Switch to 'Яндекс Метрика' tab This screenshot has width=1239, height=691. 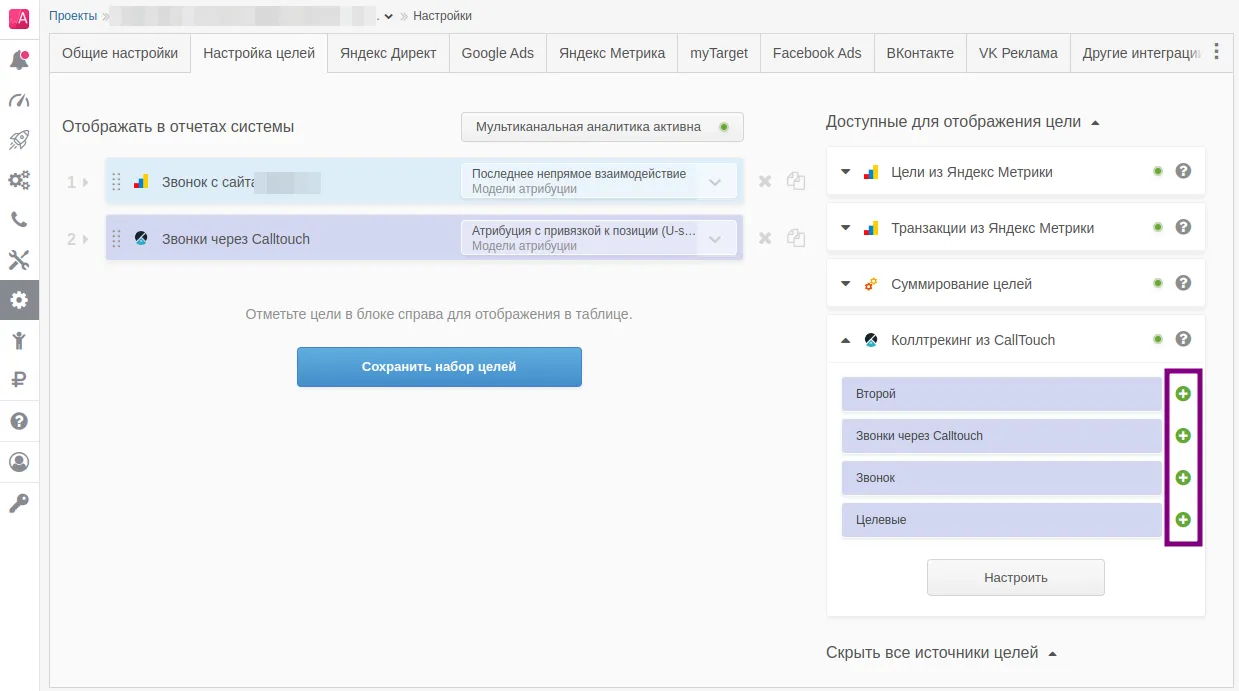pyautogui.click(x=612, y=53)
